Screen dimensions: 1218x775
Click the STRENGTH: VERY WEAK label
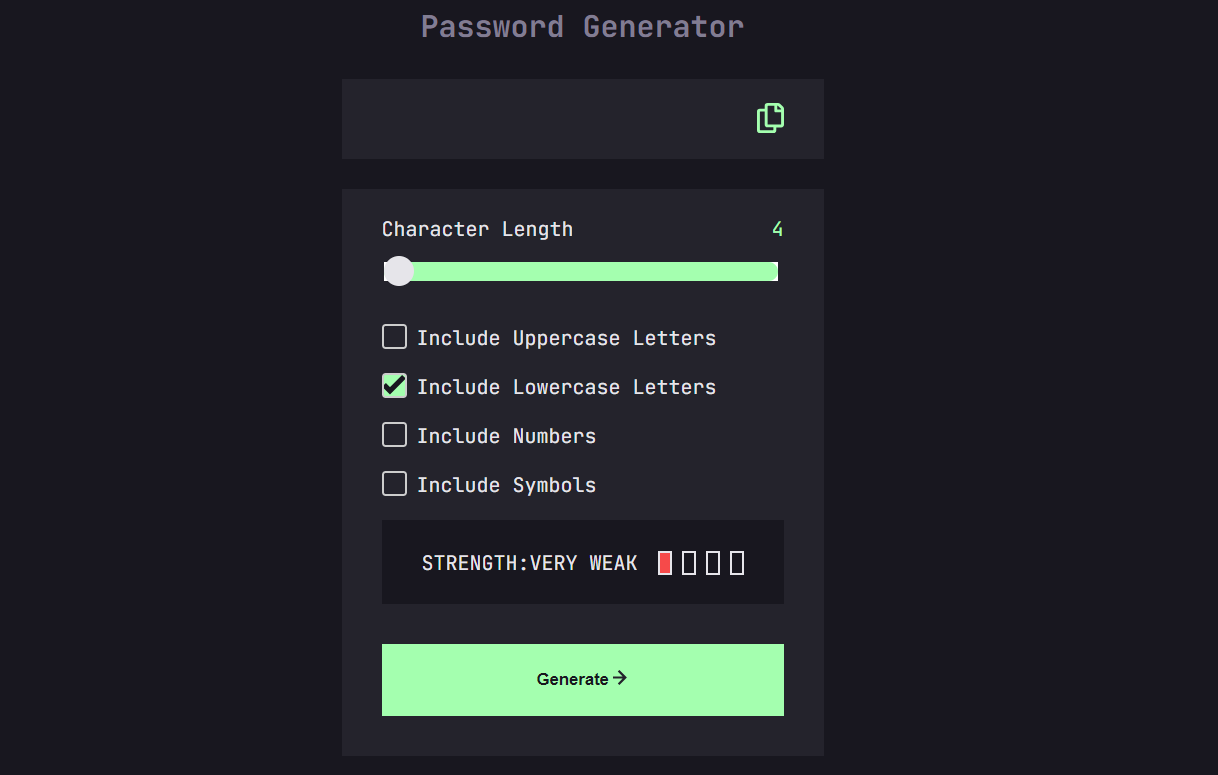(528, 562)
